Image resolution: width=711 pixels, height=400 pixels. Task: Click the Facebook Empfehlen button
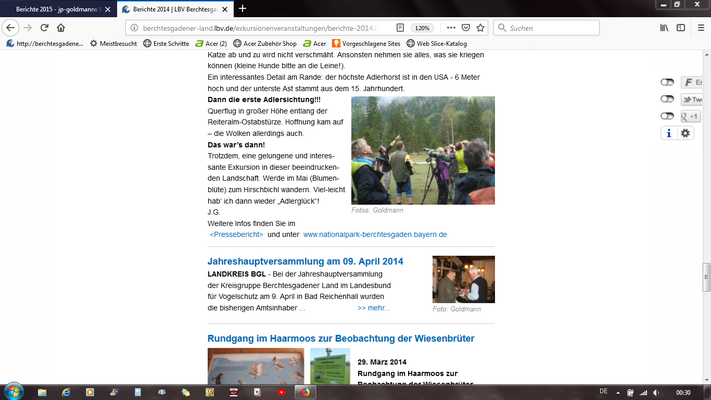coord(692,82)
